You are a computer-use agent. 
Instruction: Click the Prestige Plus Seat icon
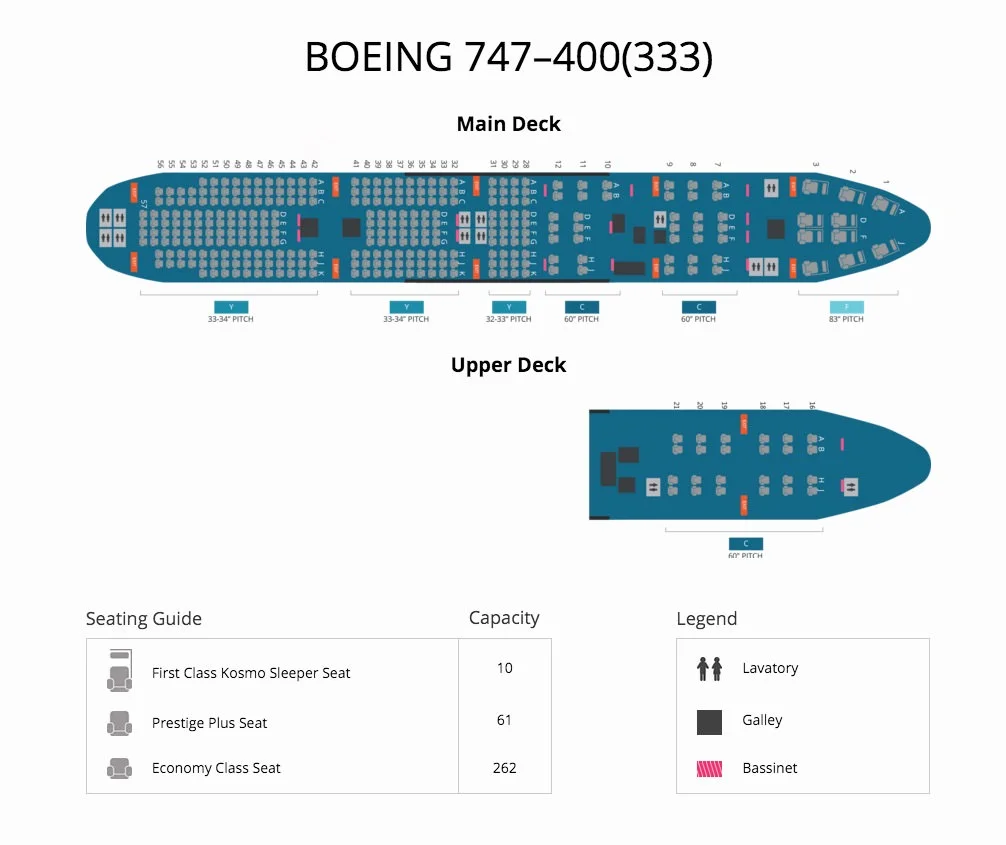pos(119,723)
